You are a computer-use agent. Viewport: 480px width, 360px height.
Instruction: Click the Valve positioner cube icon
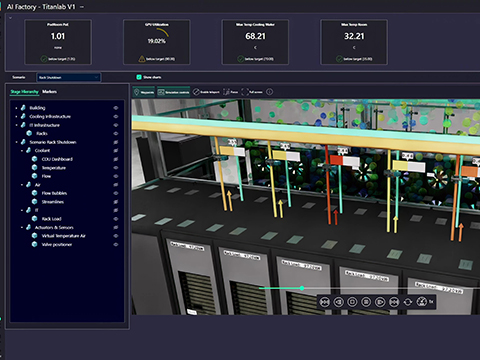point(34,244)
